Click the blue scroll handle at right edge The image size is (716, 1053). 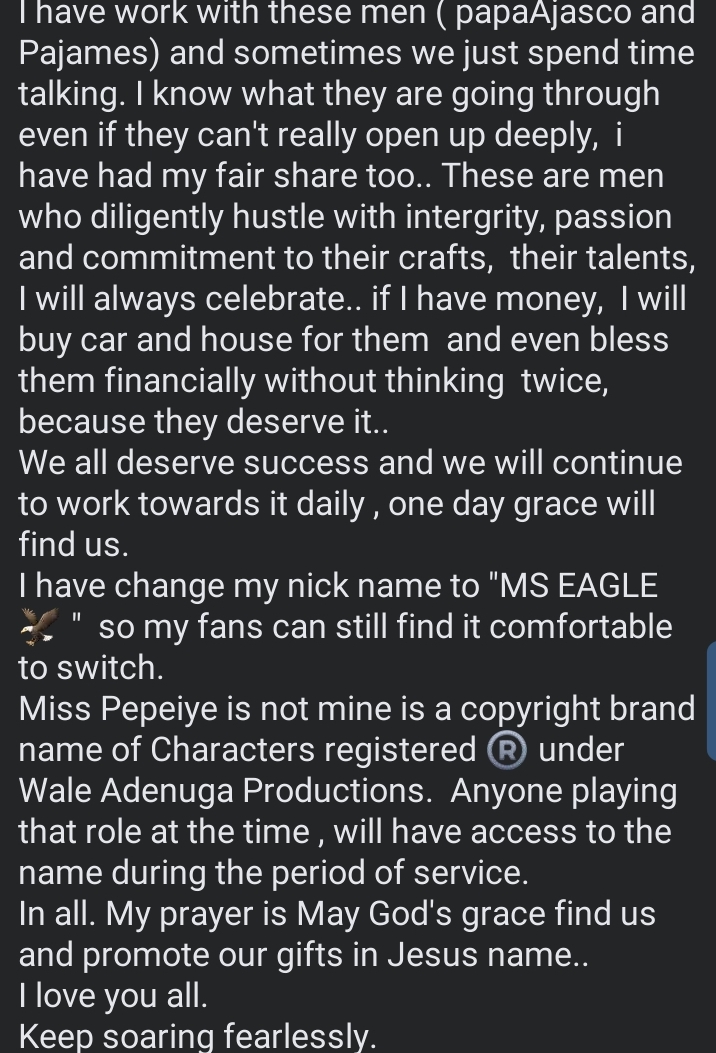[710, 700]
